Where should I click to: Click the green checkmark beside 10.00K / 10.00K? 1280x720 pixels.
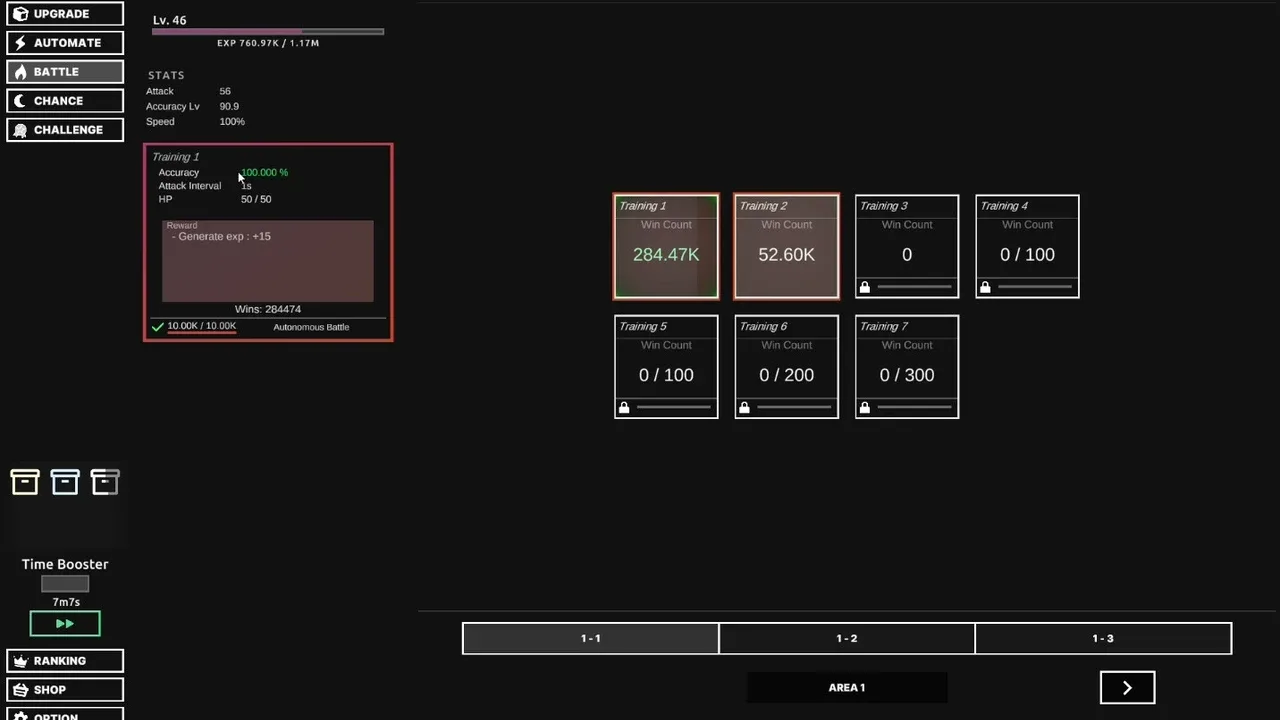click(x=157, y=326)
